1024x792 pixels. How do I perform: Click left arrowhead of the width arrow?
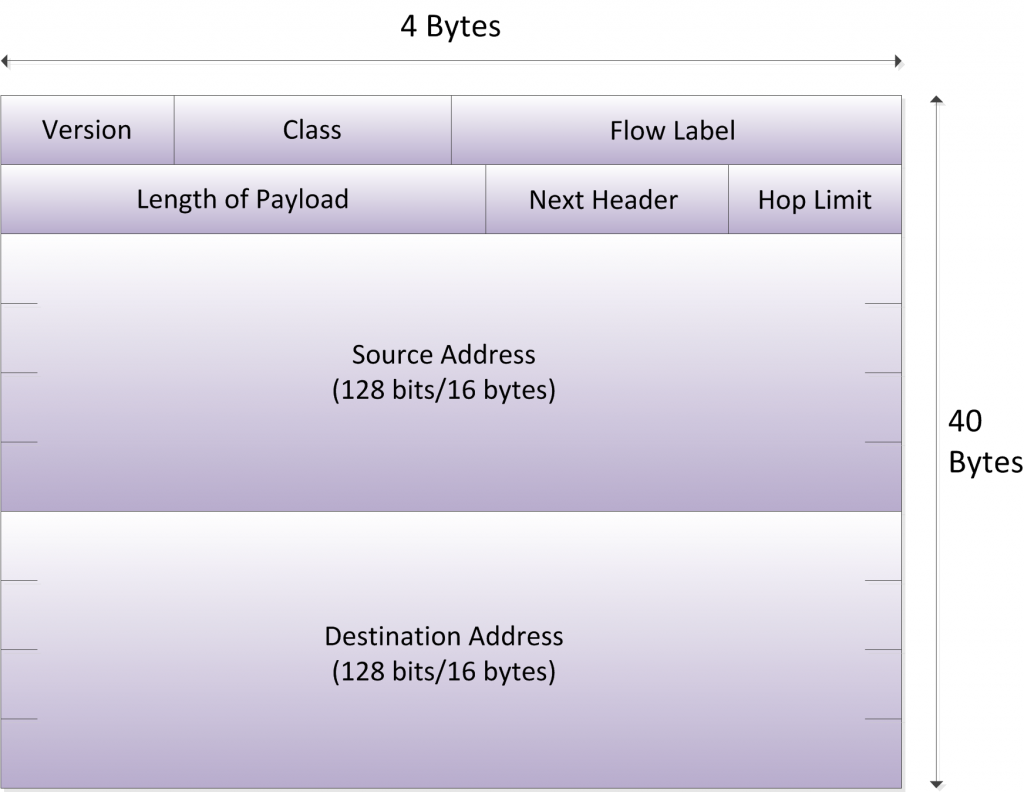pyautogui.click(x=6, y=62)
